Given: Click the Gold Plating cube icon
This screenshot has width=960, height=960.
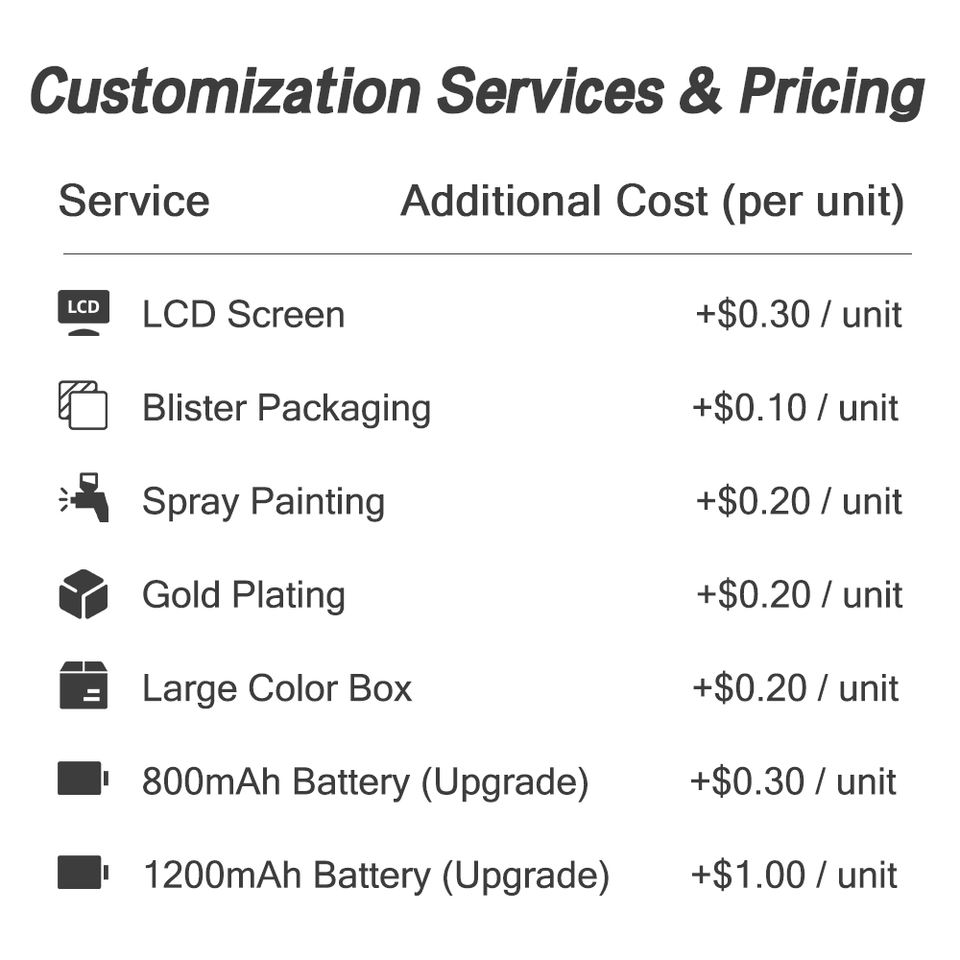Looking at the screenshot, I should [x=83, y=594].
